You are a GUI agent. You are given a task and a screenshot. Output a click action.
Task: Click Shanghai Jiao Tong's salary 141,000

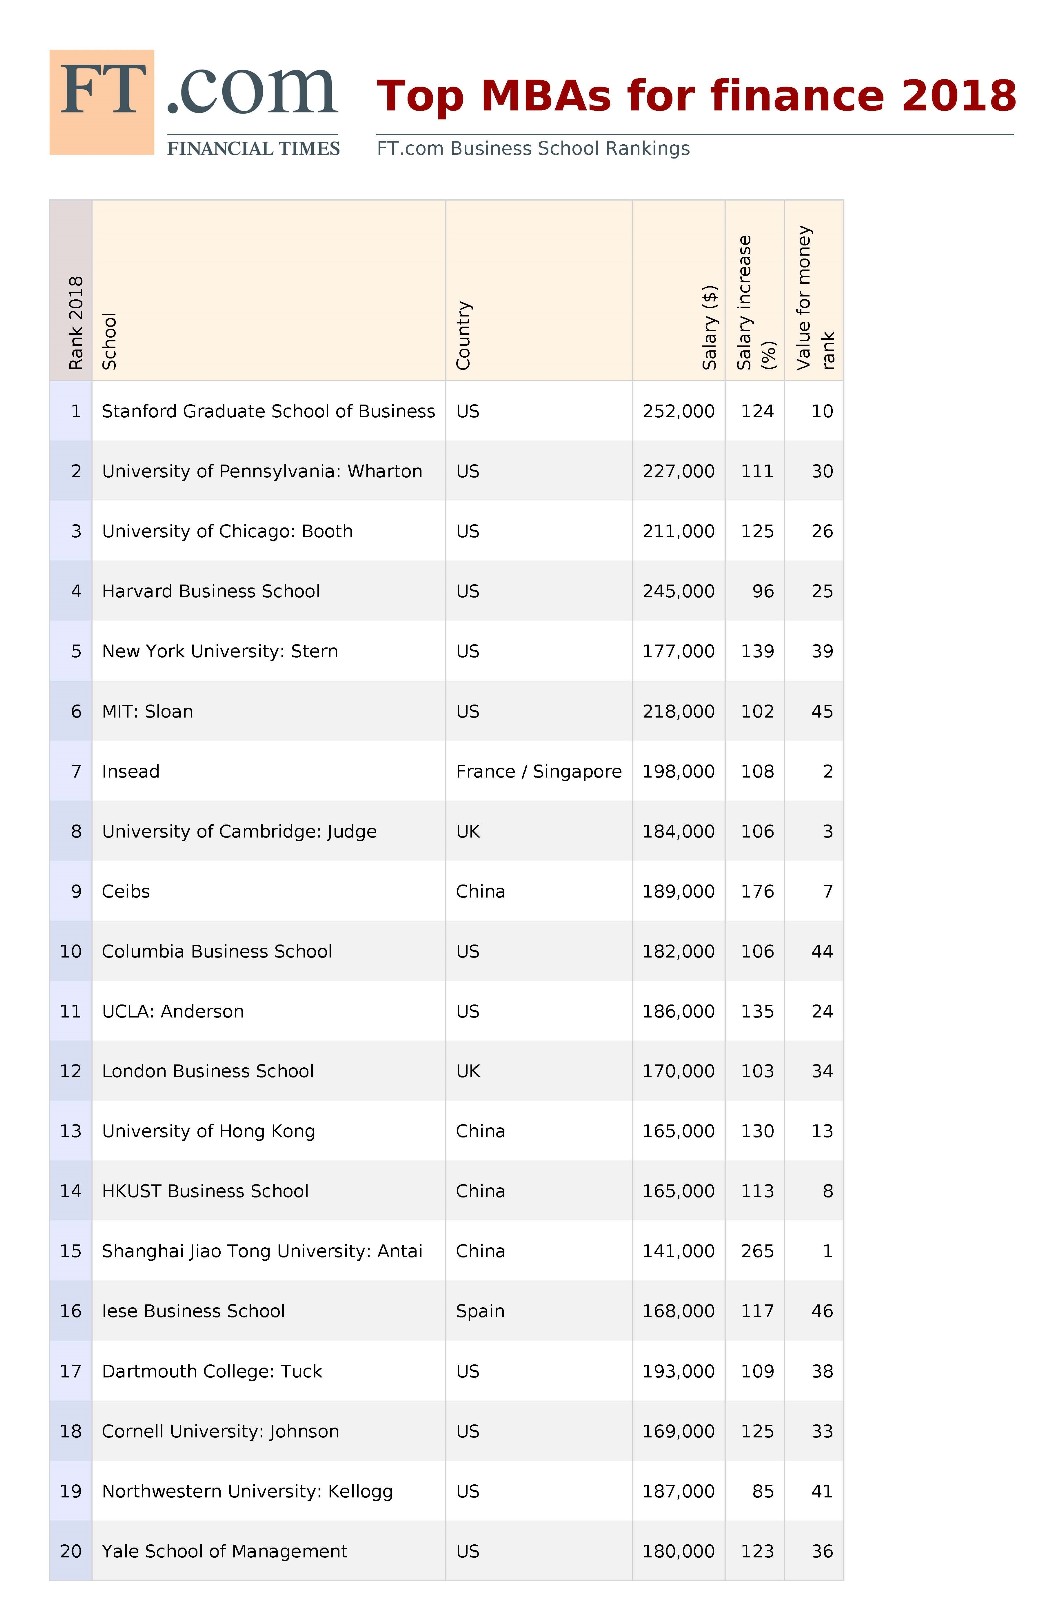tap(679, 1251)
